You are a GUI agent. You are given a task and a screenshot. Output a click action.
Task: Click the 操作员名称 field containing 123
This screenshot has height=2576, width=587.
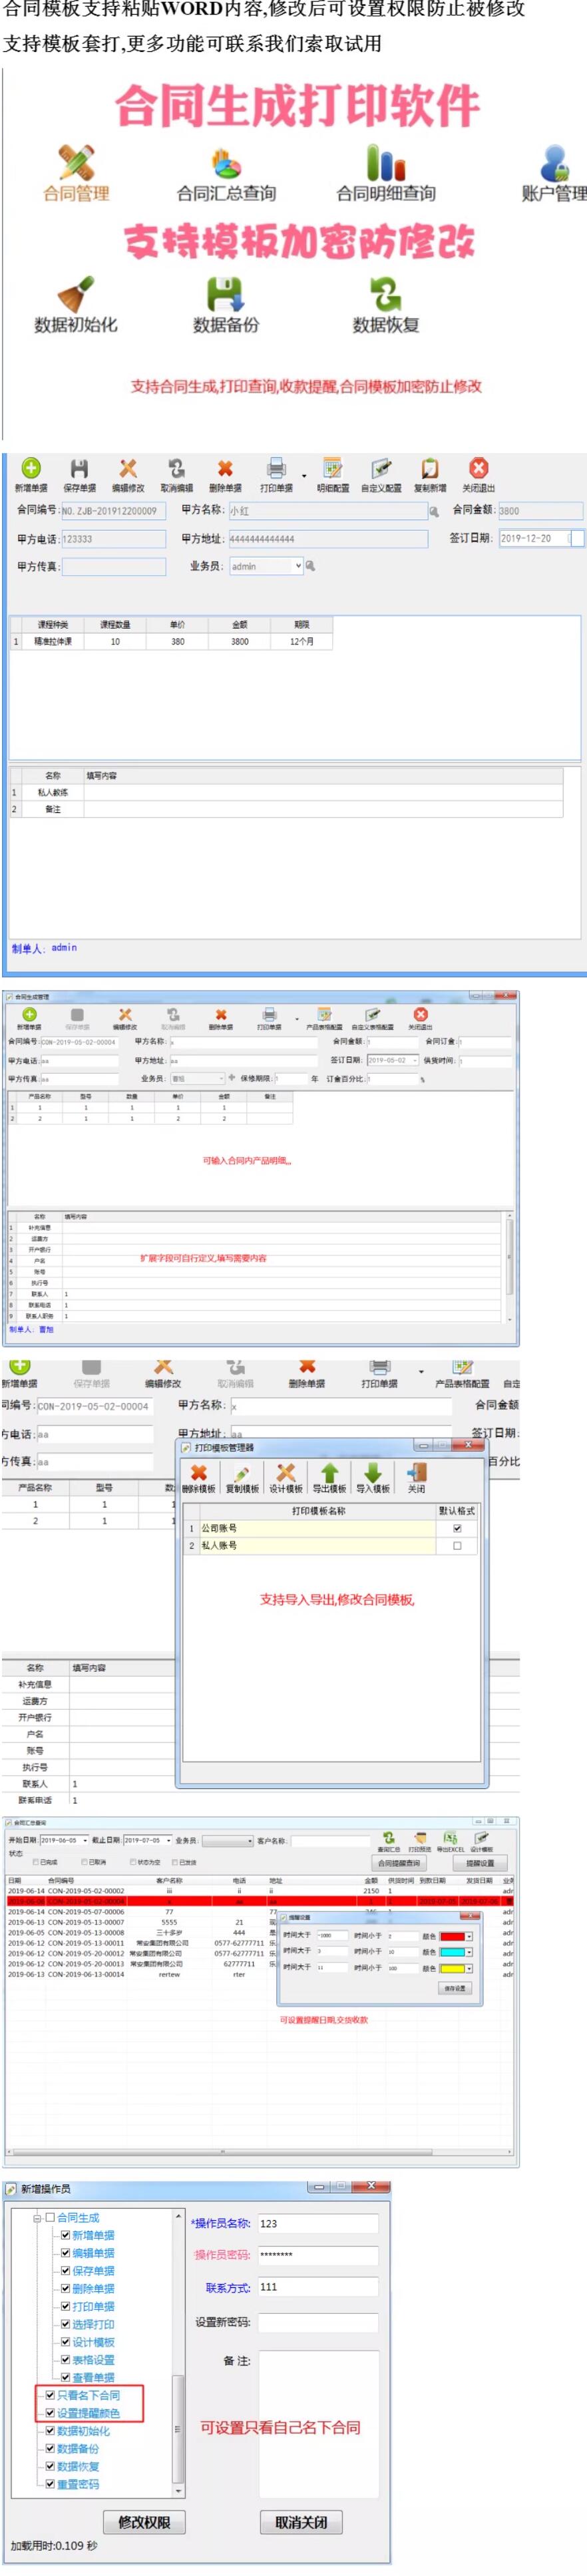(318, 2223)
